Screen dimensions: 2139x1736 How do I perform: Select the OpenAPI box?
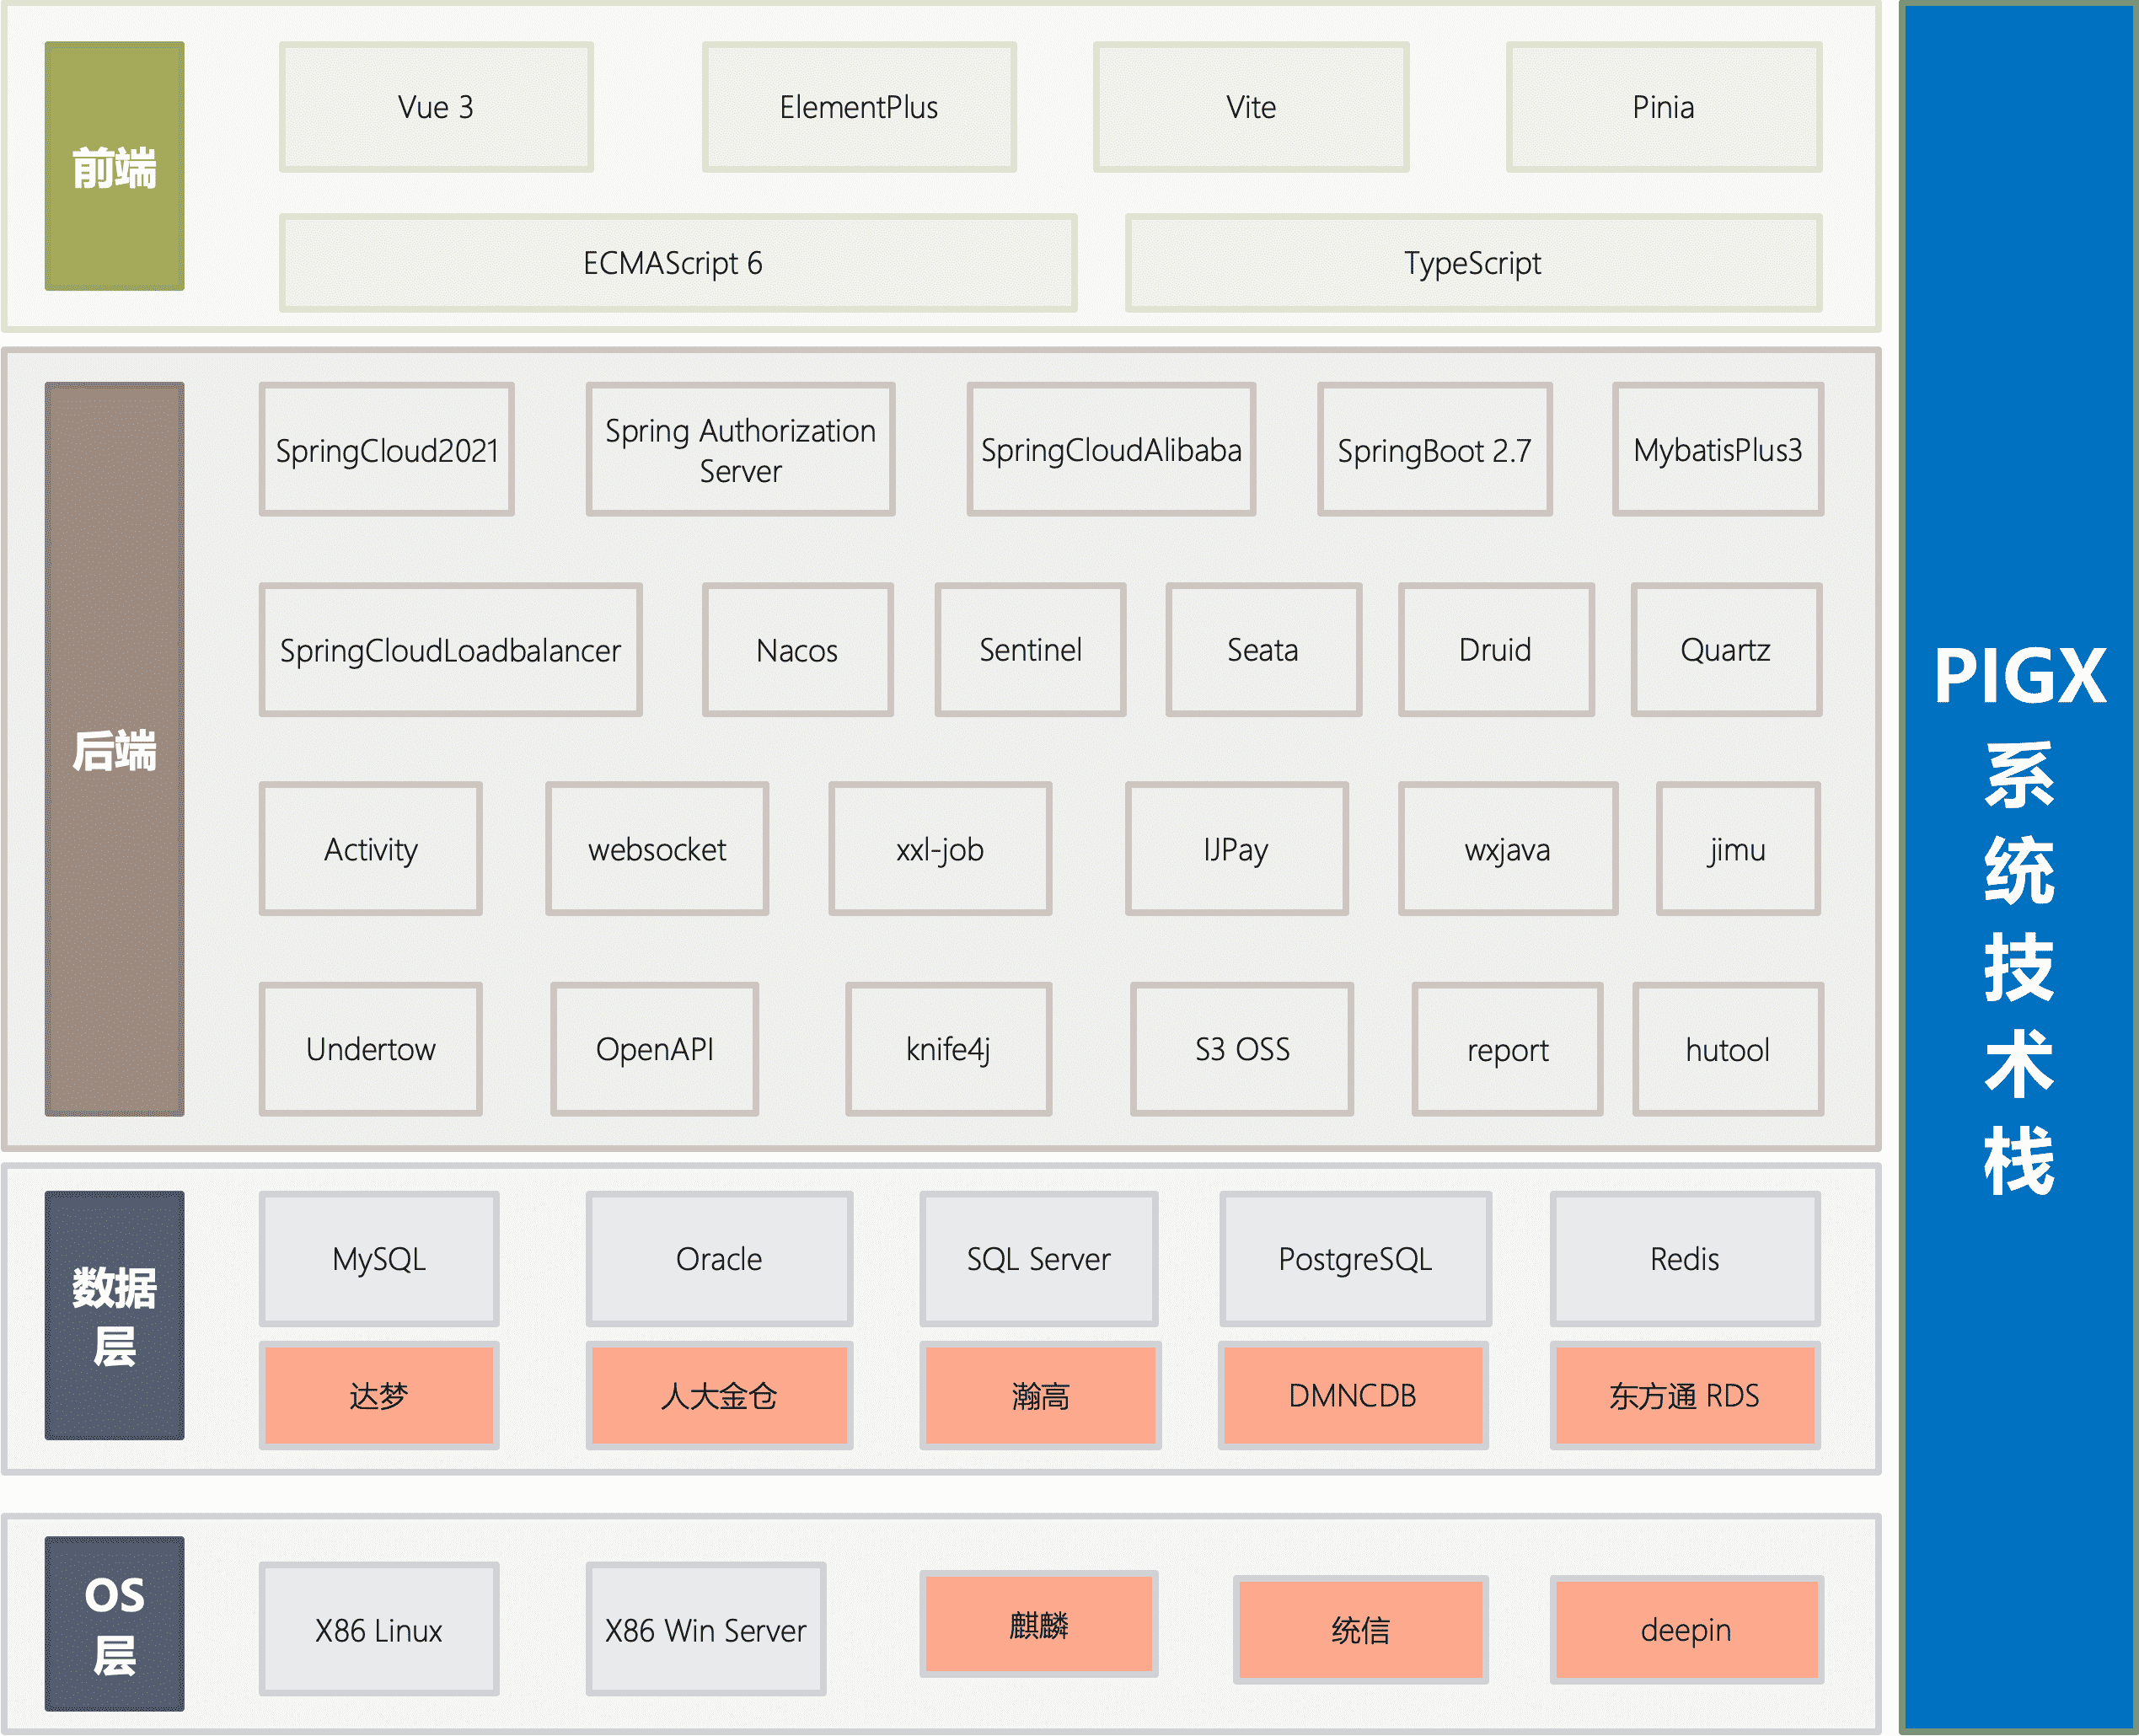pos(654,1049)
